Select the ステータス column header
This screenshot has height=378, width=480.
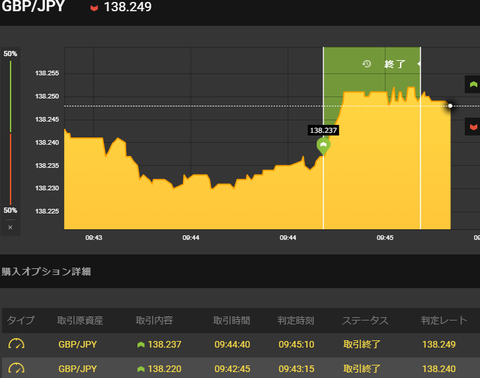click(365, 320)
